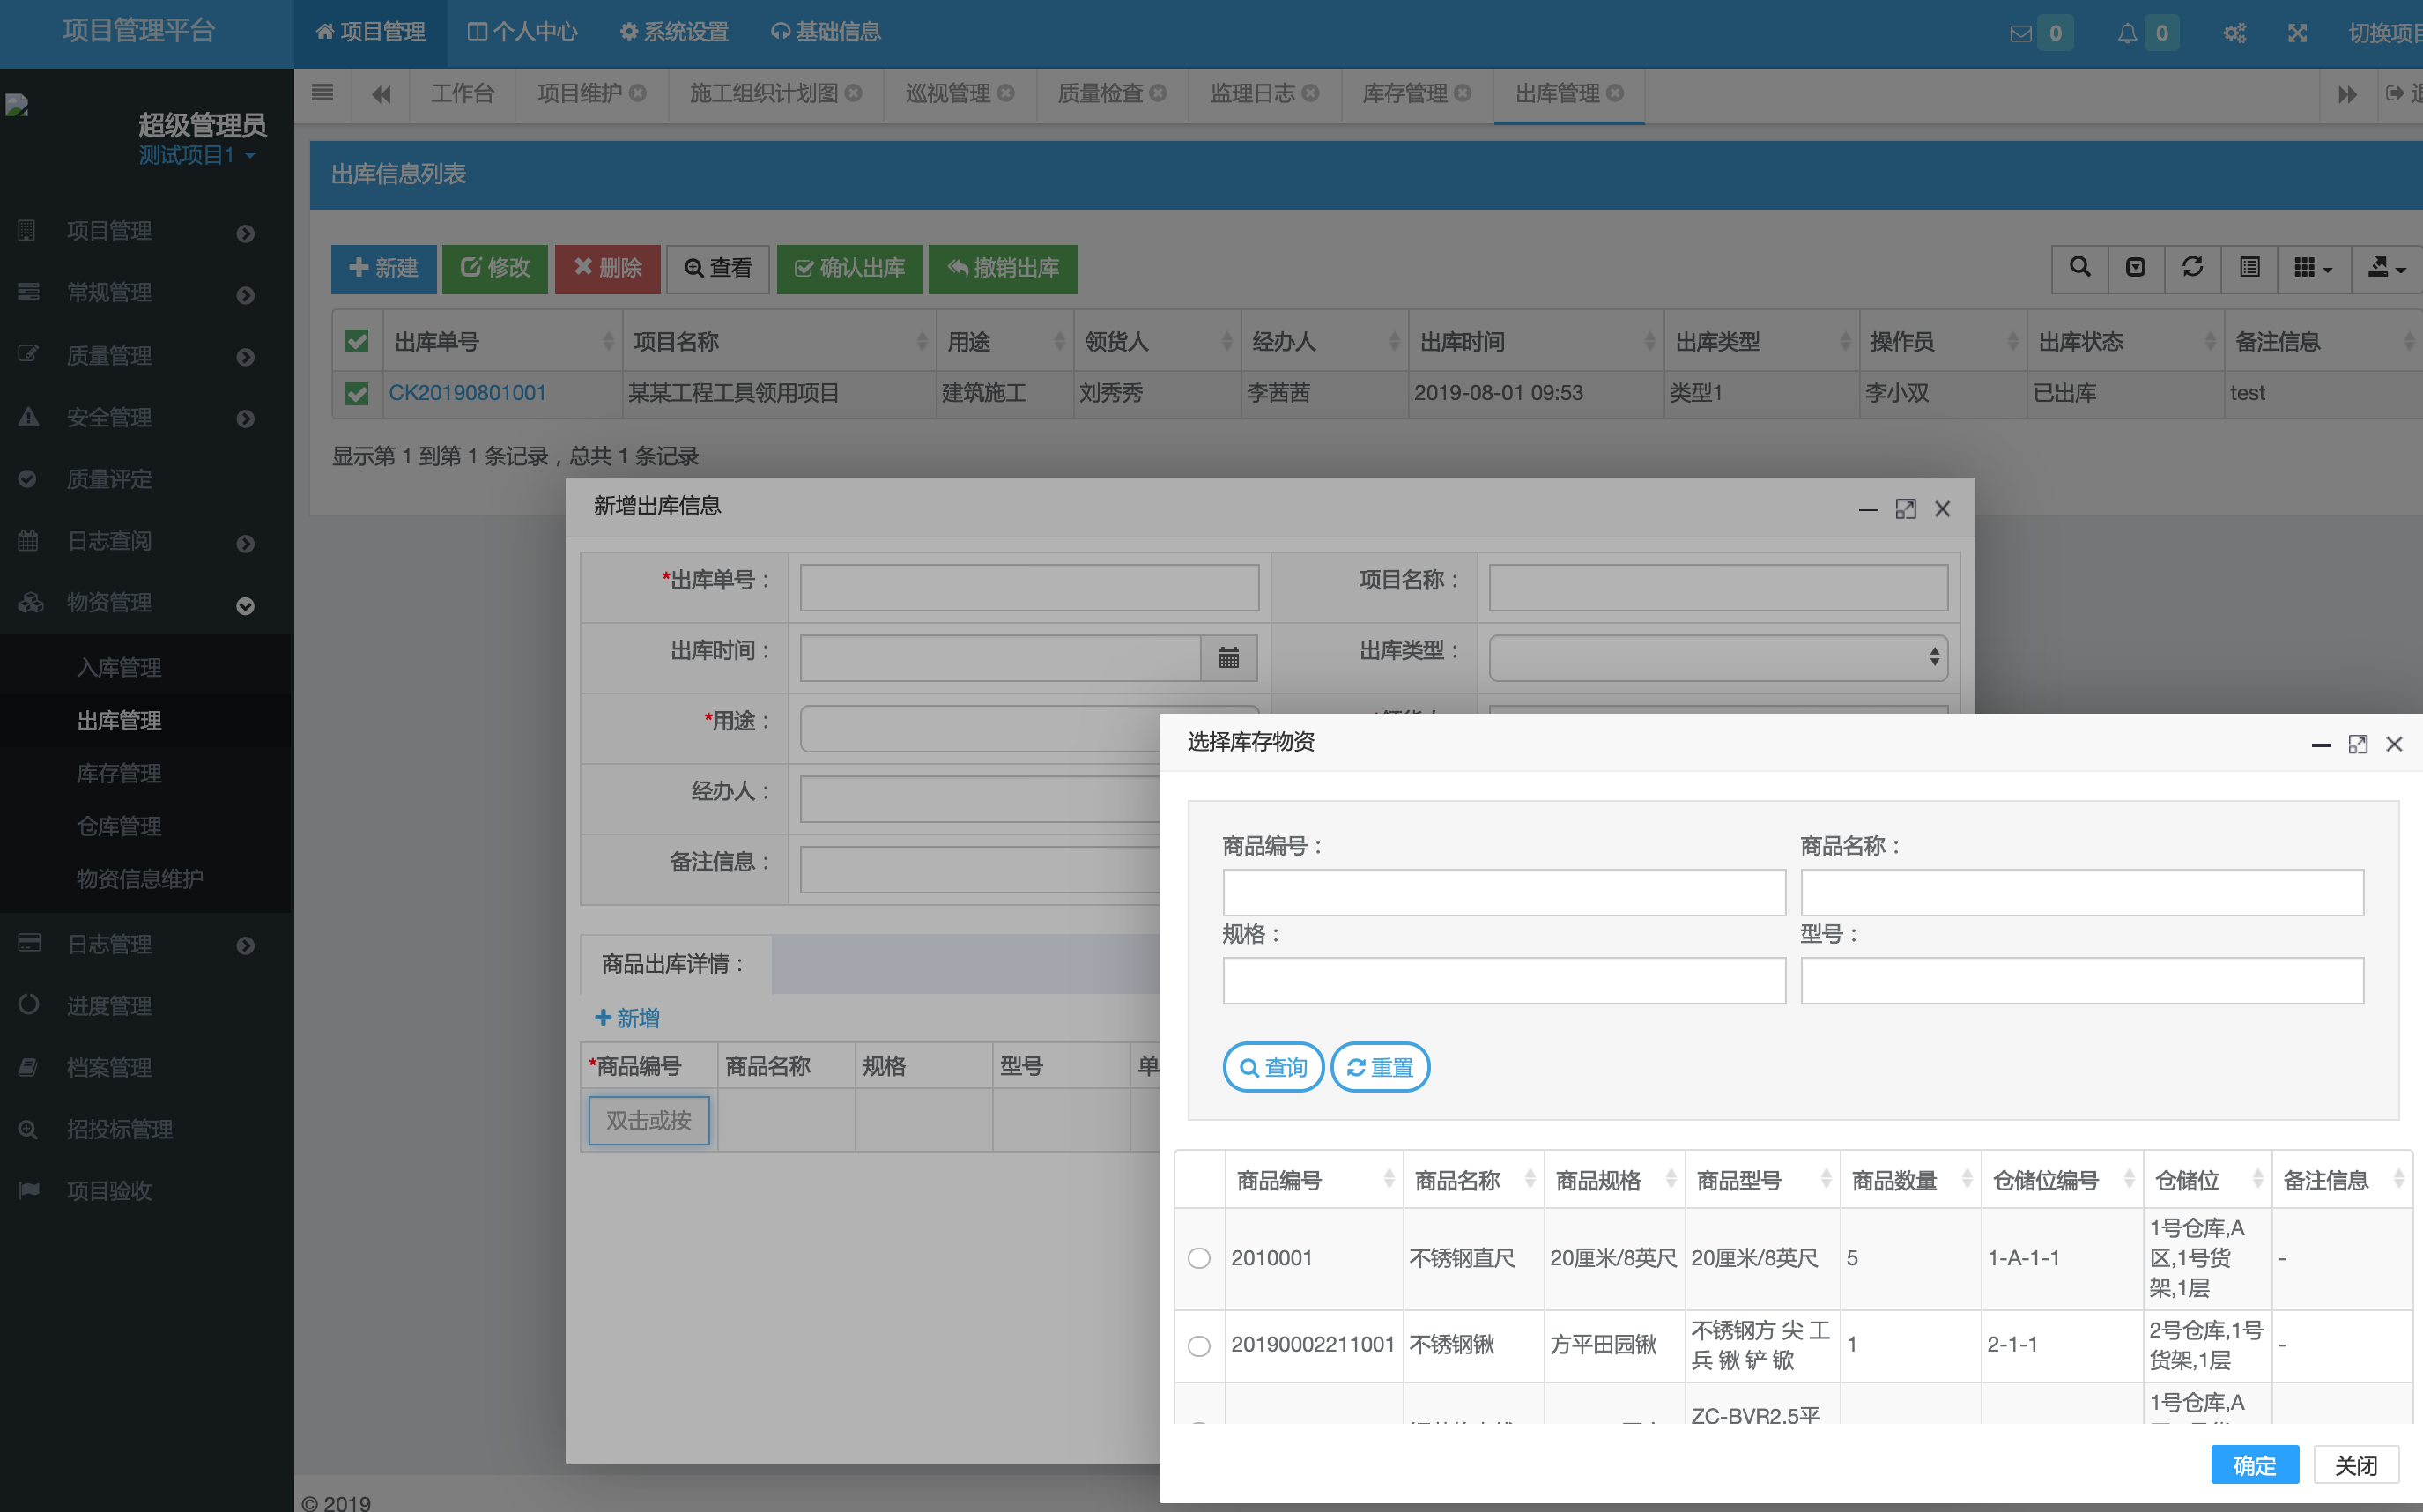Click the calendar icon beside 出库时间 field
2423x1512 pixels.
1229,658
